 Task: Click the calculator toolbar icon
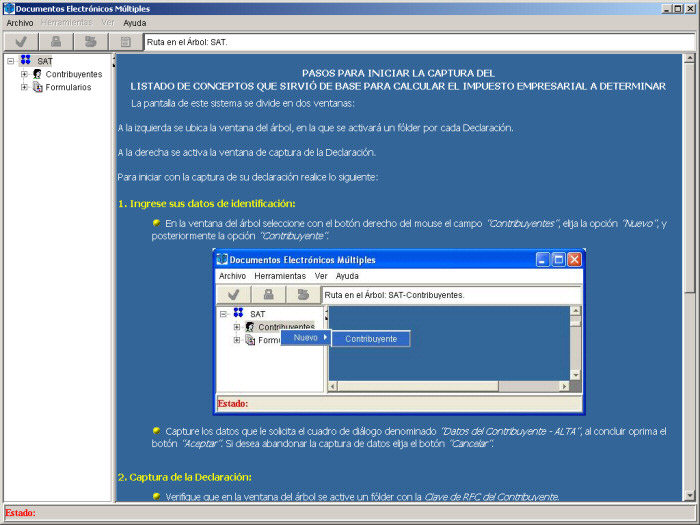126,42
